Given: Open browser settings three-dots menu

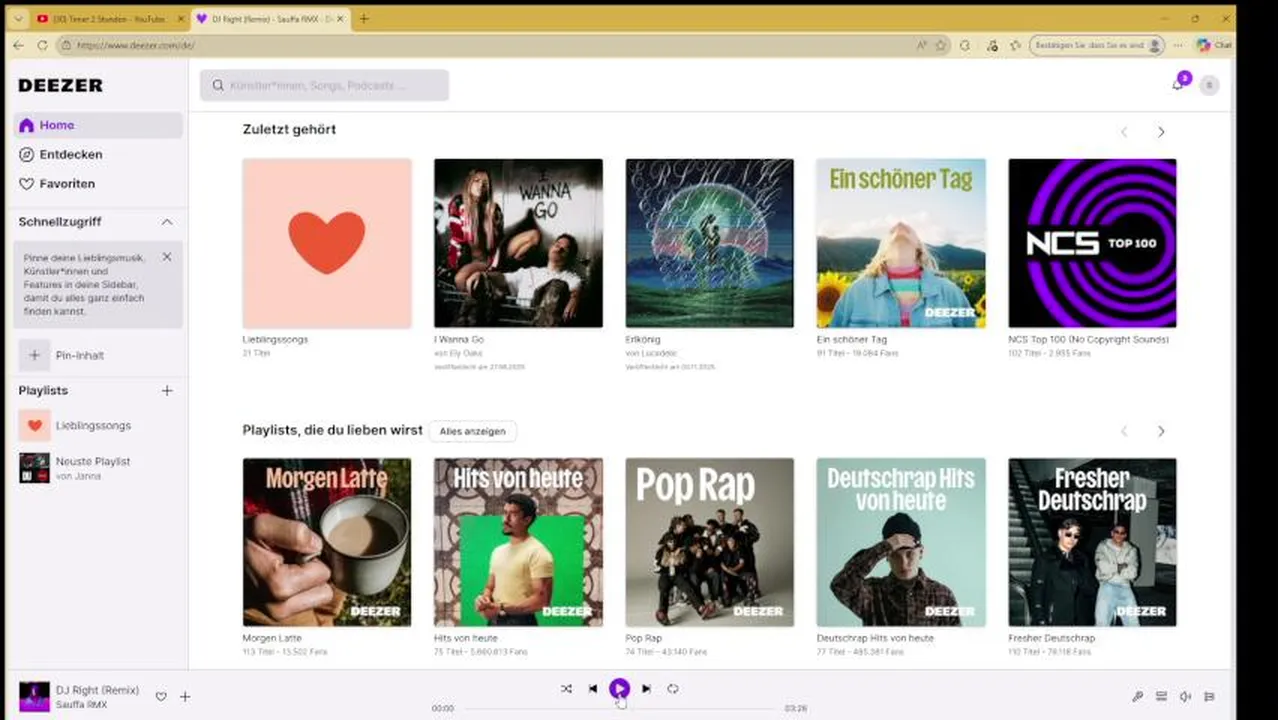Looking at the screenshot, I should pyautogui.click(x=1178, y=45).
